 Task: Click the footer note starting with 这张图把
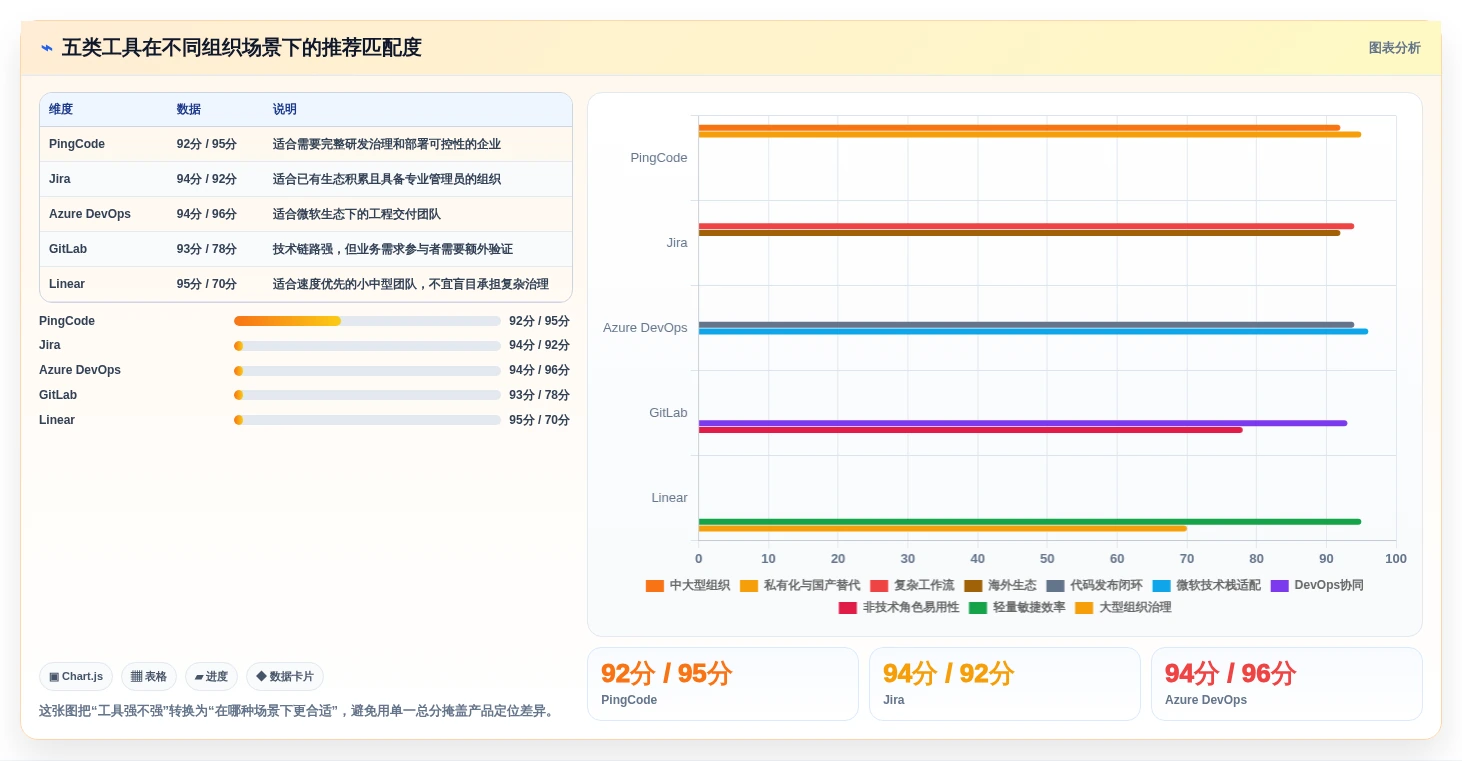click(298, 711)
